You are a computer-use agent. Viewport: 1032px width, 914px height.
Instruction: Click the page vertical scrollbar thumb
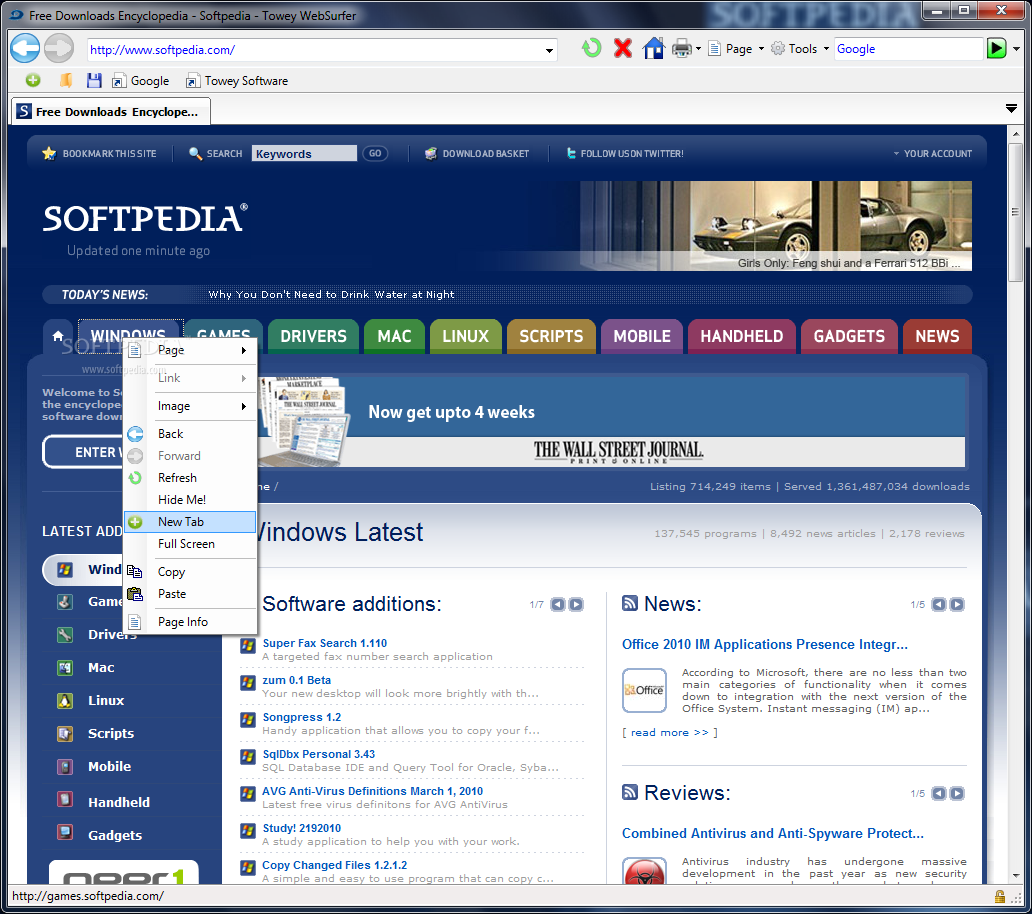coord(1015,212)
